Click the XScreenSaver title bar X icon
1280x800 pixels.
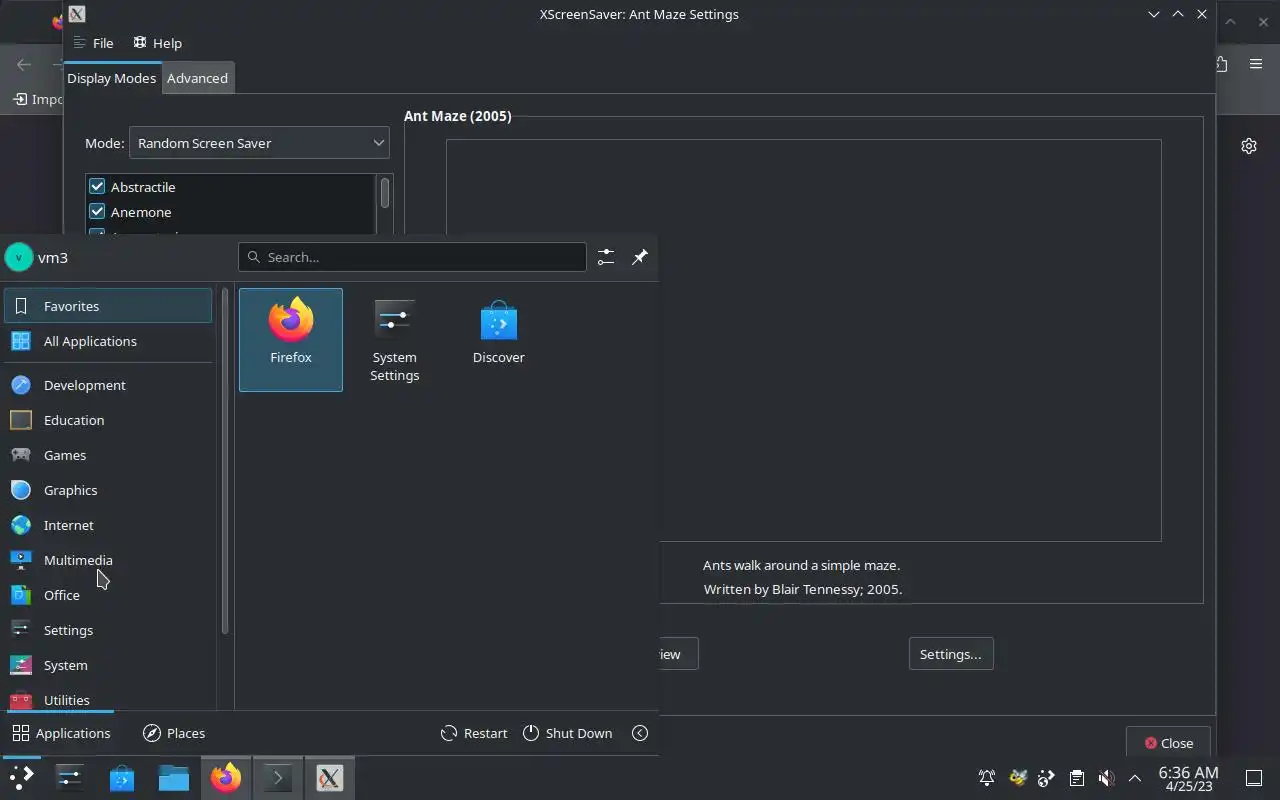pos(77,14)
